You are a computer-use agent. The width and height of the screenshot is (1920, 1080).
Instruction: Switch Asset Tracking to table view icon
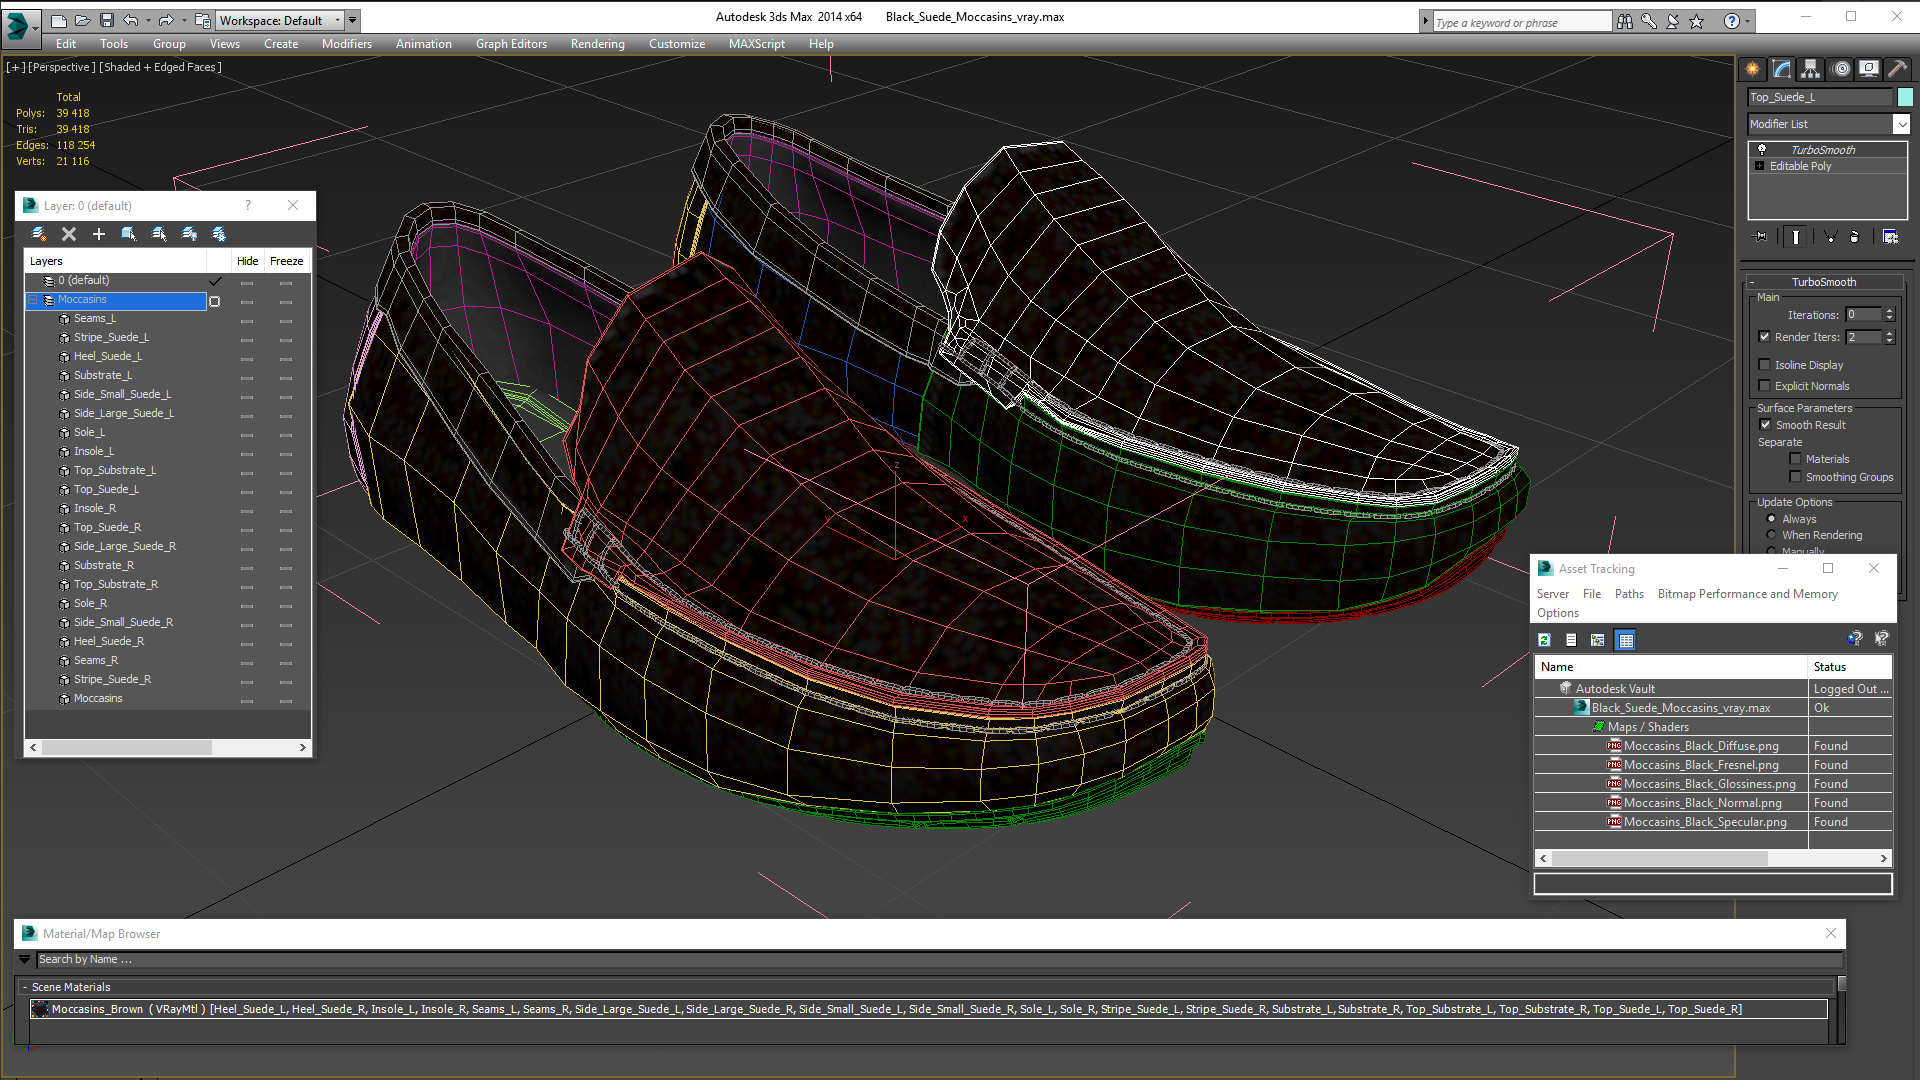[1626, 640]
